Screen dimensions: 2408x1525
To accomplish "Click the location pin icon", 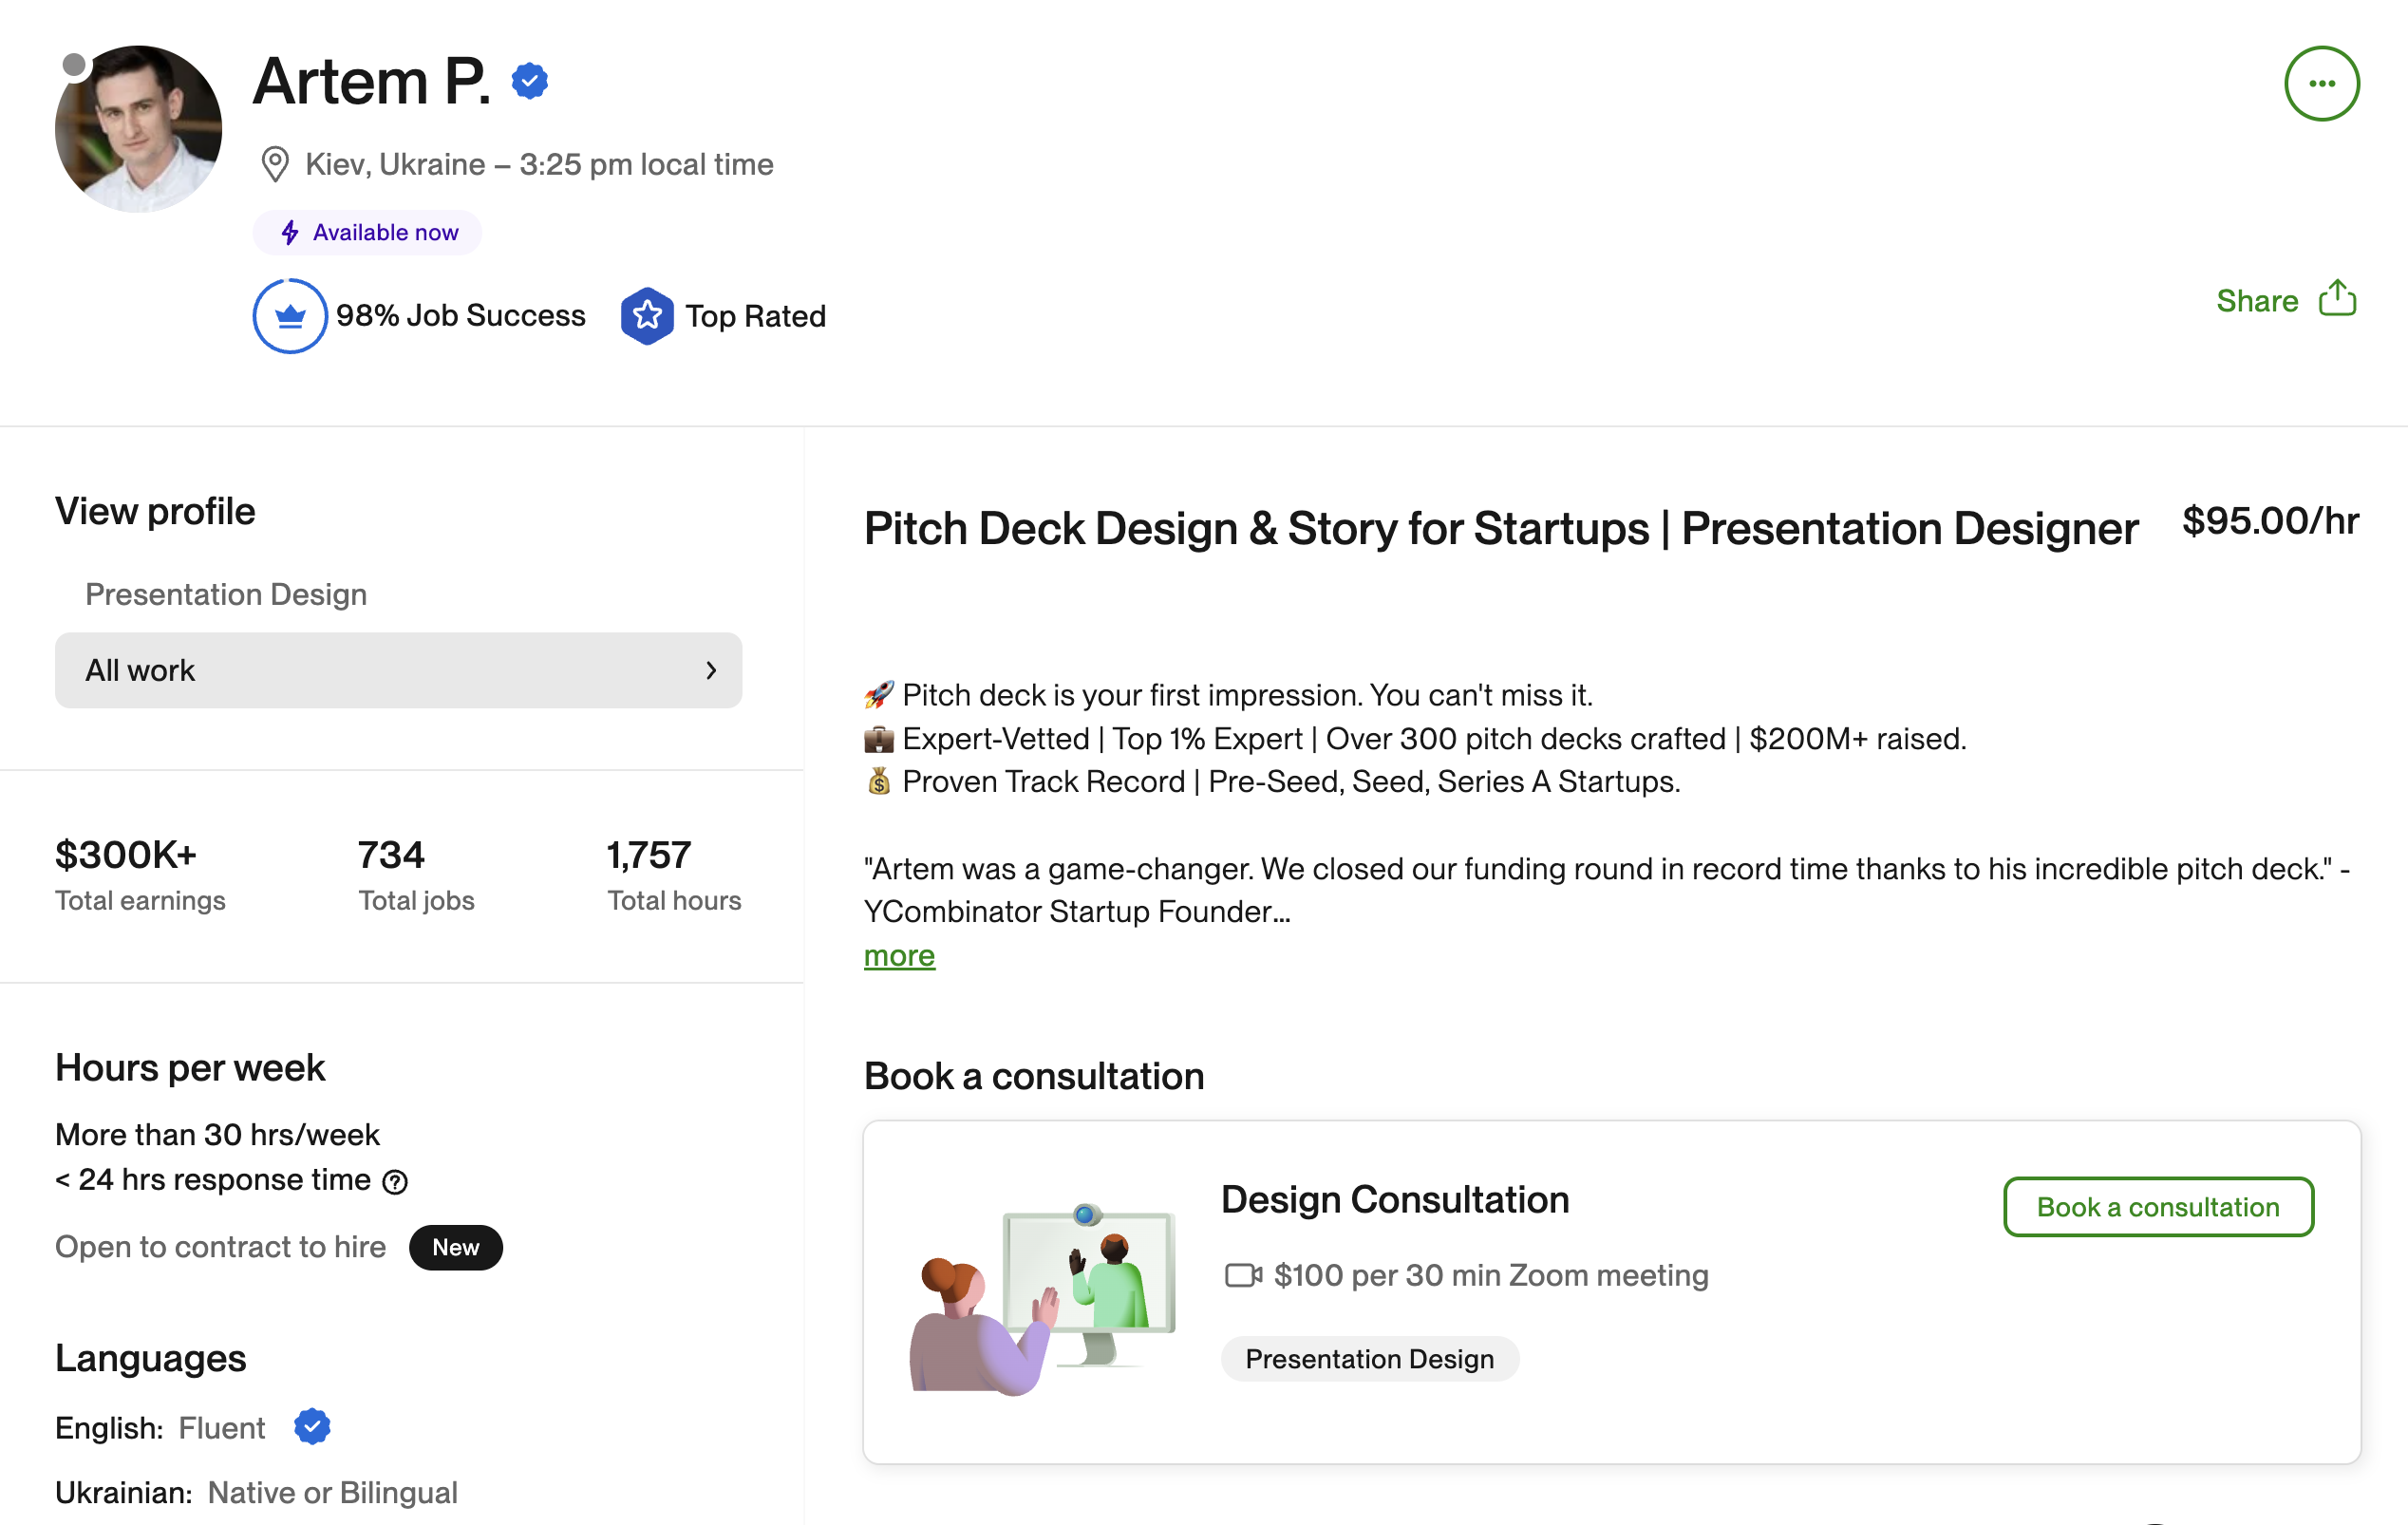I will pyautogui.click(x=275, y=164).
